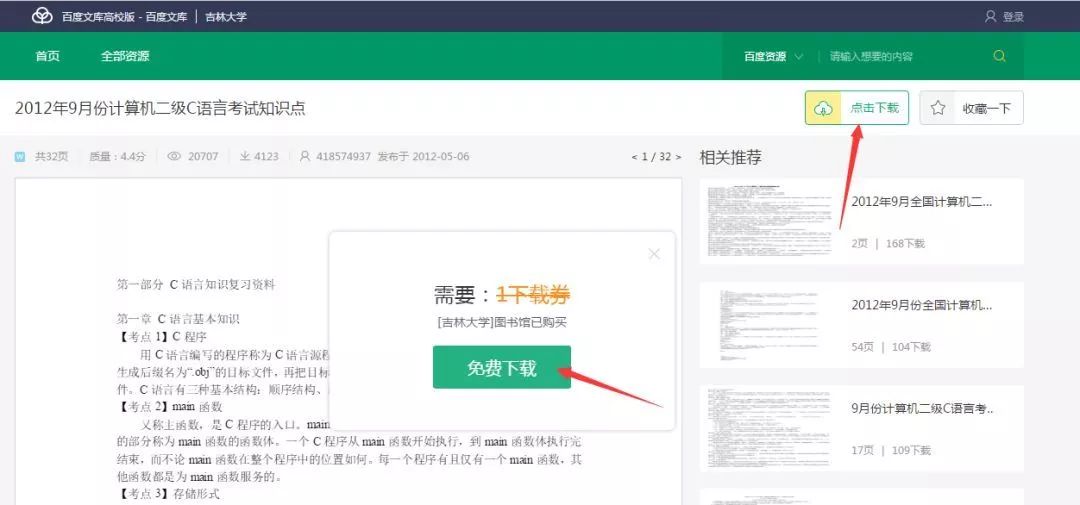Close the download popup dialog
The height and width of the screenshot is (505, 1080).
pos(654,254)
